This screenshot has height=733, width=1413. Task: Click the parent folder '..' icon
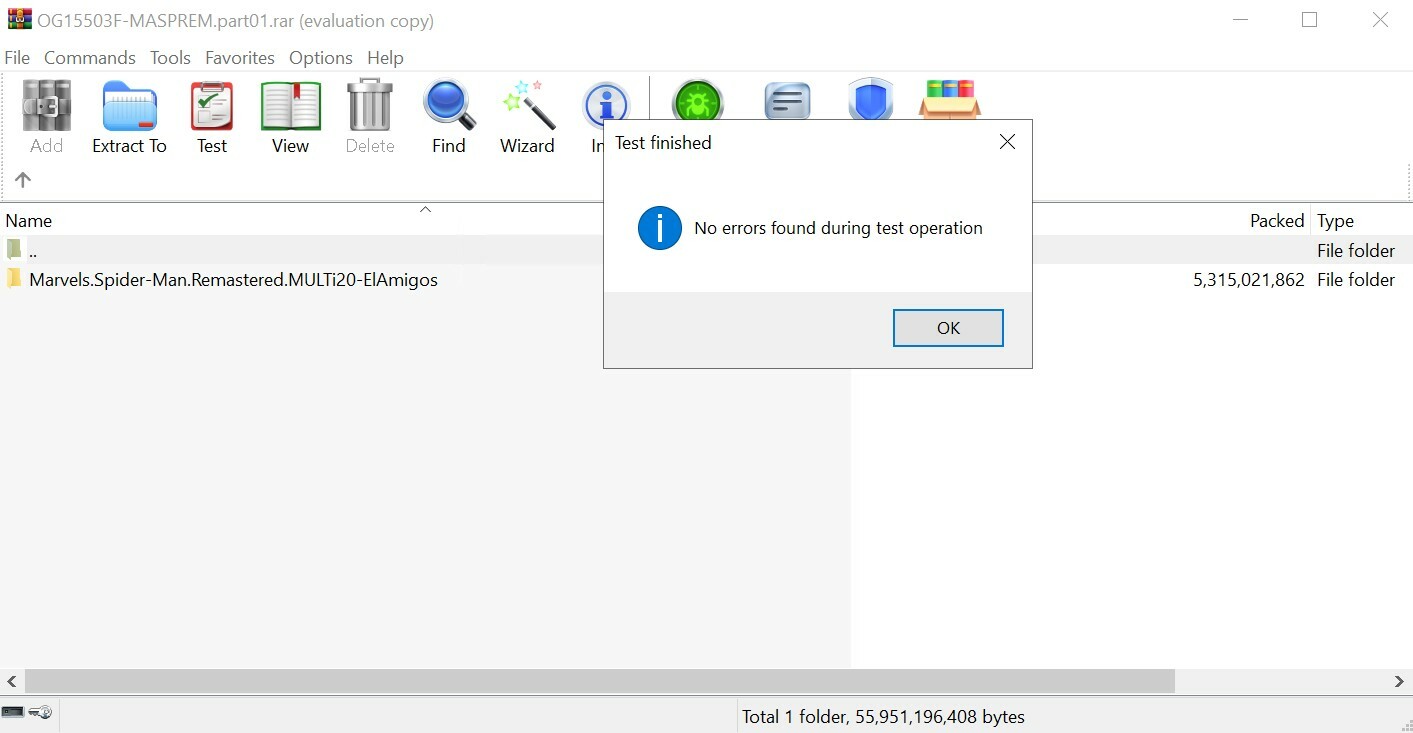(14, 249)
